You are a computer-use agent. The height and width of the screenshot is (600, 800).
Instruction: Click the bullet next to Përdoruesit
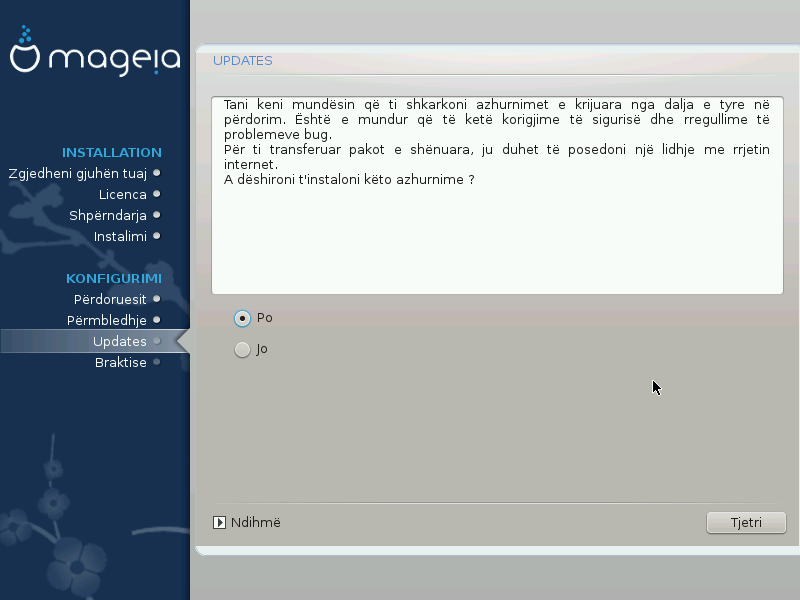pos(157,299)
